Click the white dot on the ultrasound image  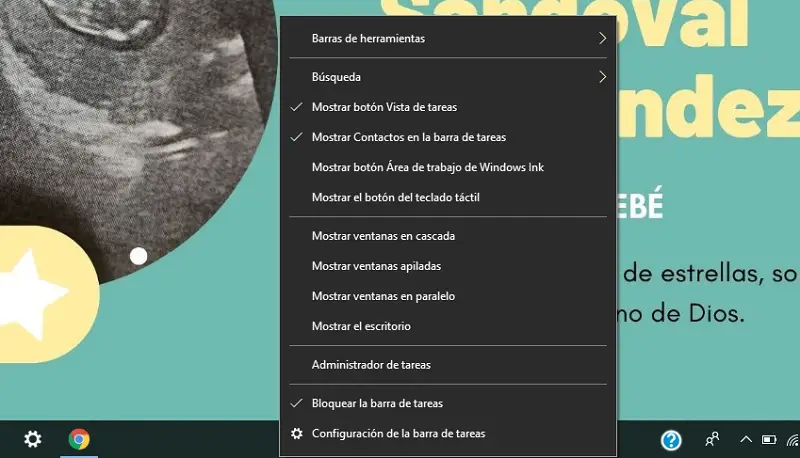(x=138, y=256)
